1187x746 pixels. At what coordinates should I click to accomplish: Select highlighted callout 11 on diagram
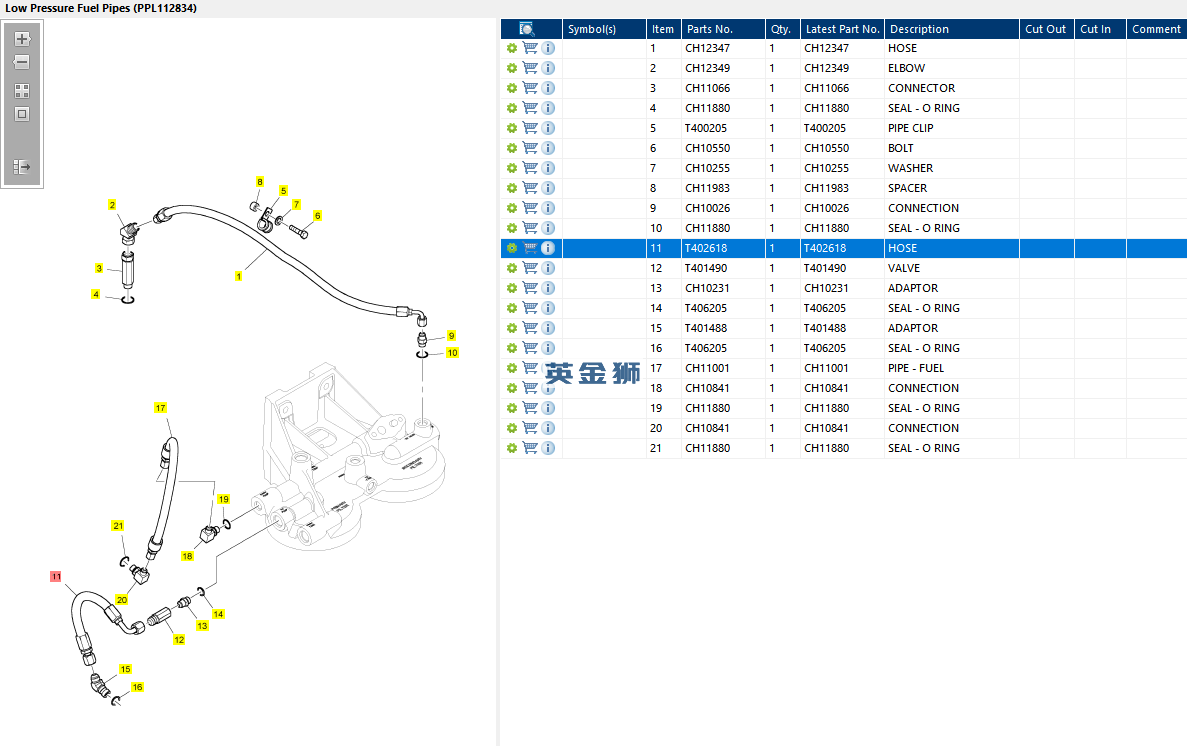click(56, 577)
